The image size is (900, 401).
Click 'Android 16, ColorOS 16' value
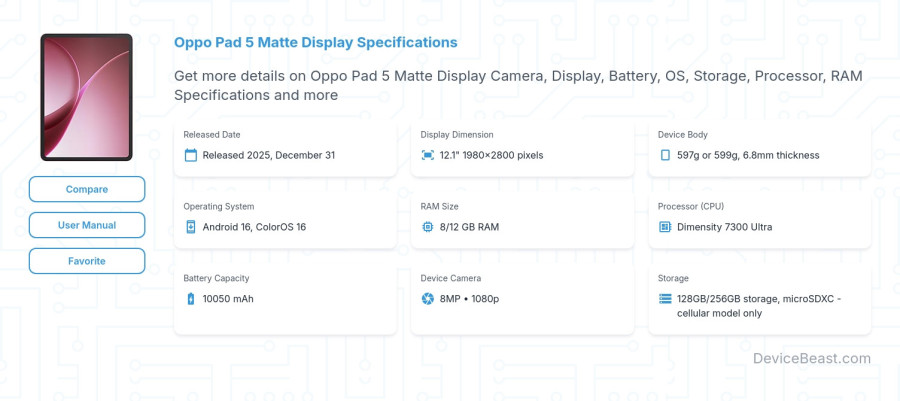(254, 227)
